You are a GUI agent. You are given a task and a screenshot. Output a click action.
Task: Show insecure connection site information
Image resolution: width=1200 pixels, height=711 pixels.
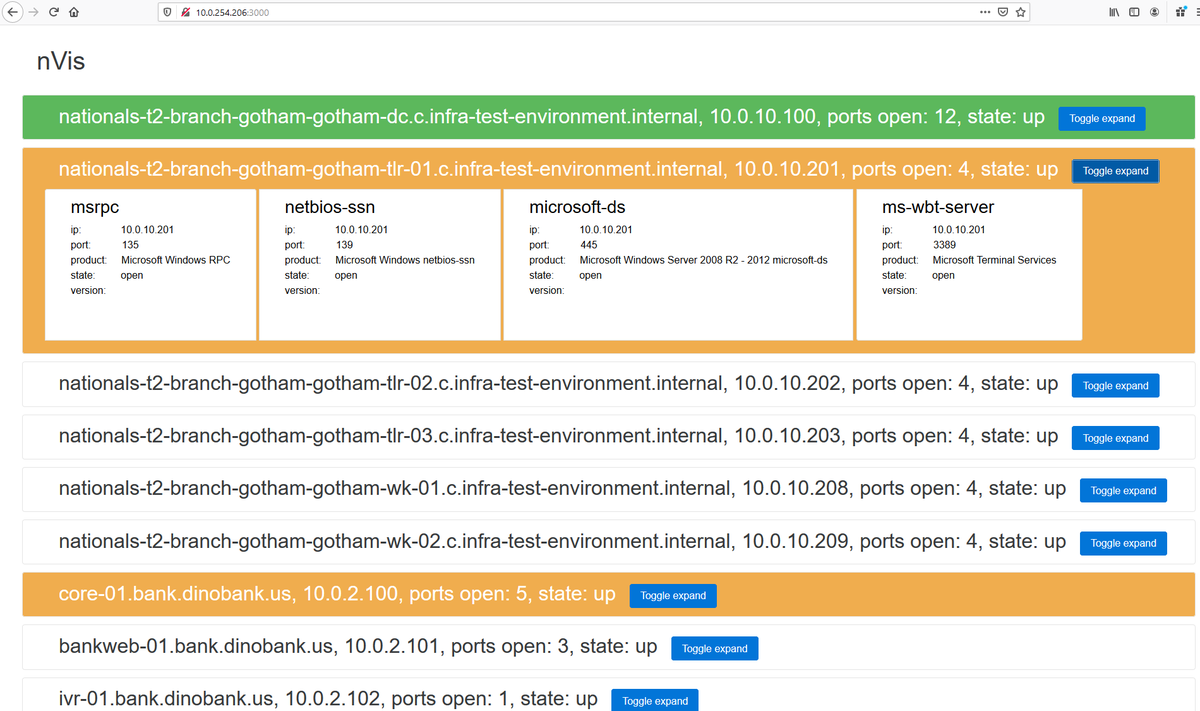pos(186,12)
